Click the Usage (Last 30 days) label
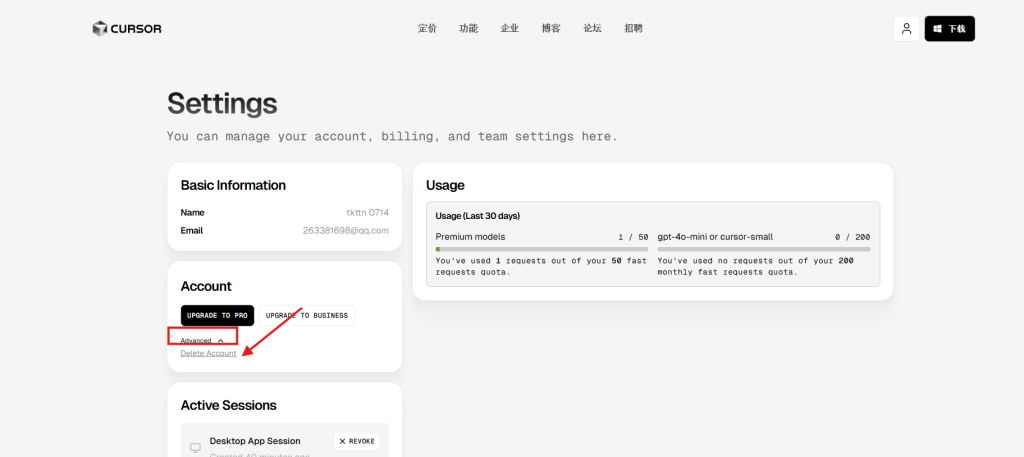The height and width of the screenshot is (457, 1024). 477,215
